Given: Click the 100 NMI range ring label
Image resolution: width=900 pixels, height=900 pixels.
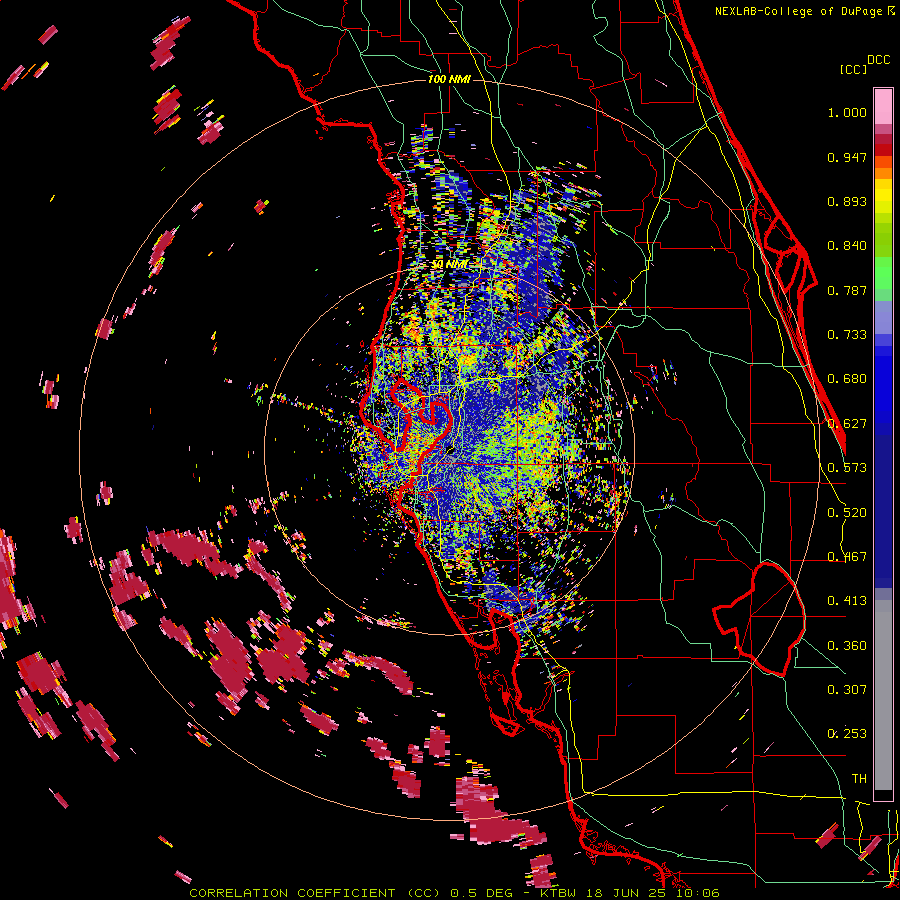Looking at the screenshot, I should point(449,79).
